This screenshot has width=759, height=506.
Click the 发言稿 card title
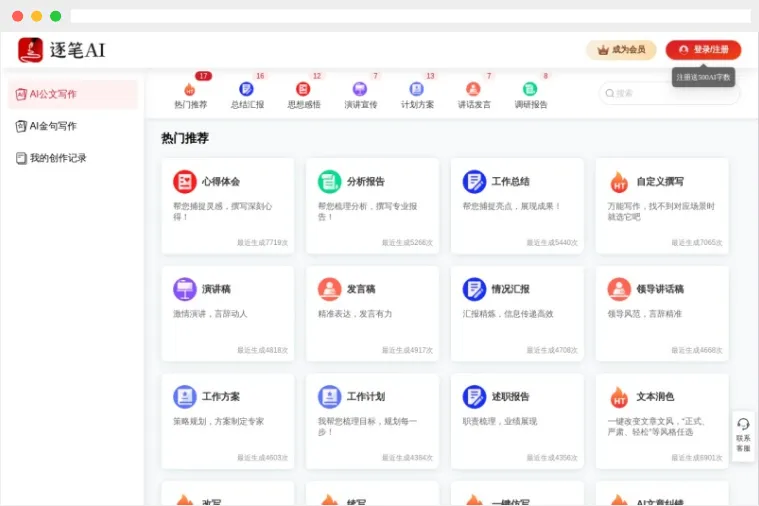coord(361,289)
